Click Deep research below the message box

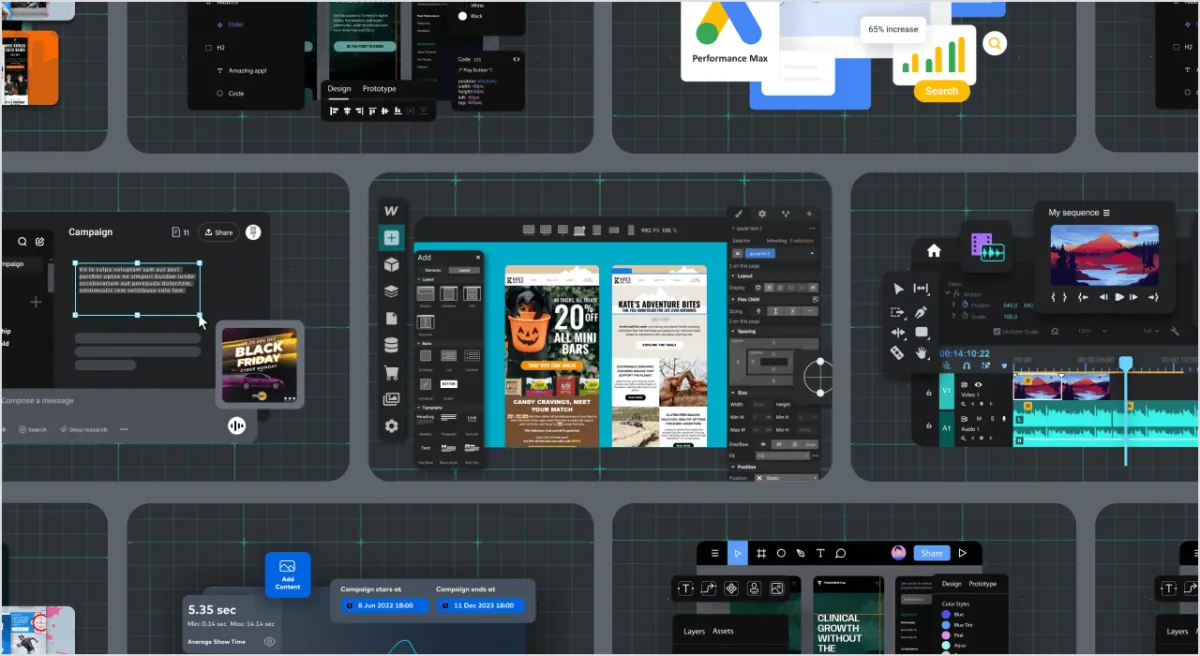pos(83,429)
